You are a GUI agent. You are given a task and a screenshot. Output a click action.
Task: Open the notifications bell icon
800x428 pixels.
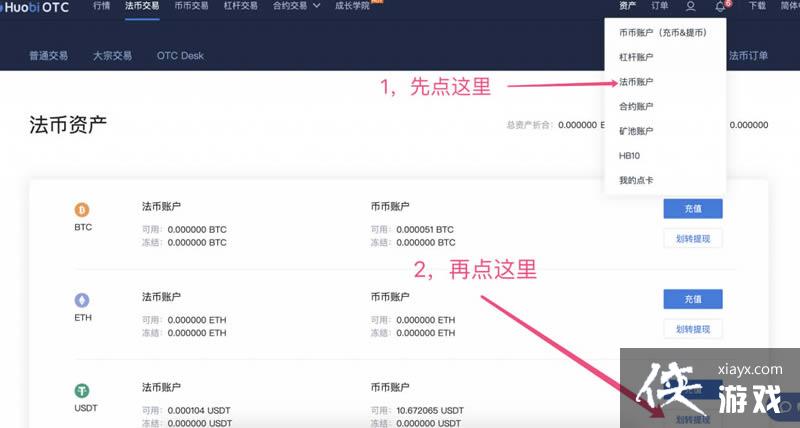click(x=720, y=7)
